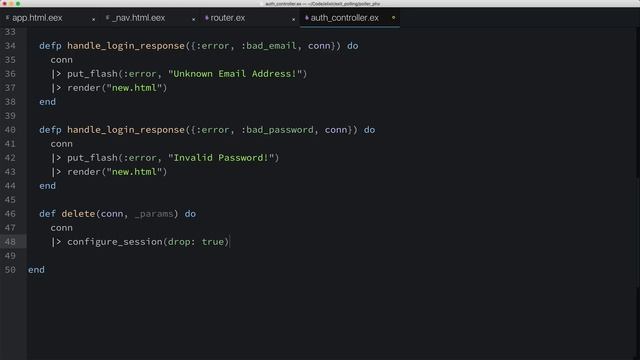
Task: Close the _nav.html.eex tab
Action: pyautogui.click(x=193, y=19)
